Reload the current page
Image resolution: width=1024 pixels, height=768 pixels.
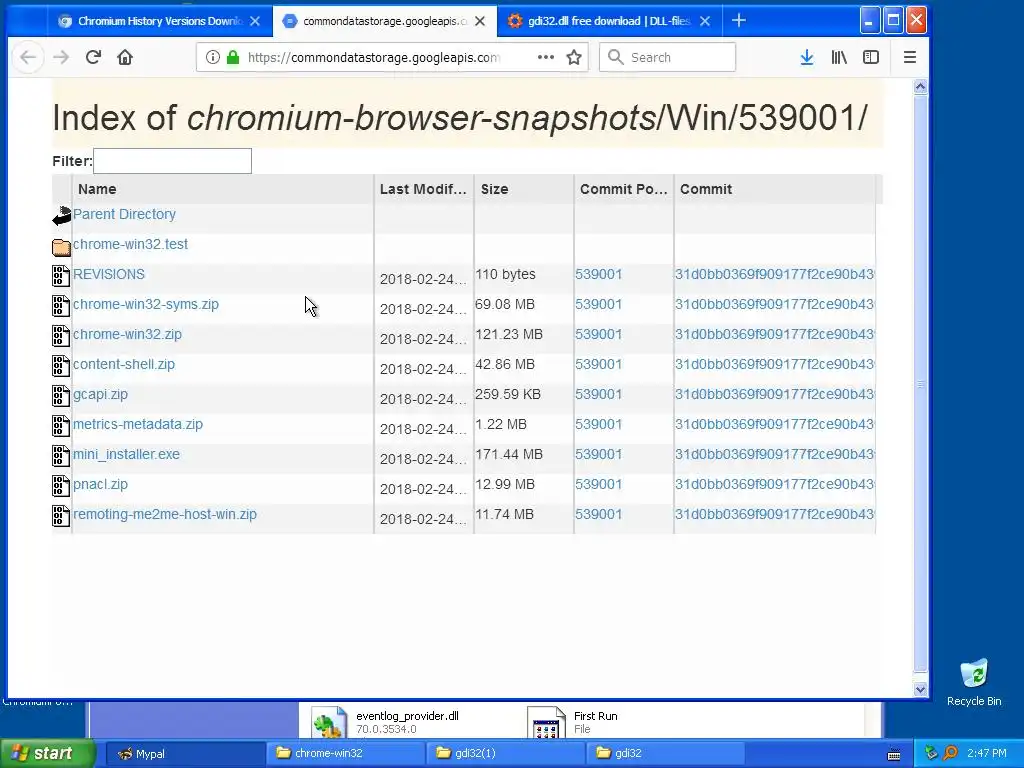tap(93, 57)
